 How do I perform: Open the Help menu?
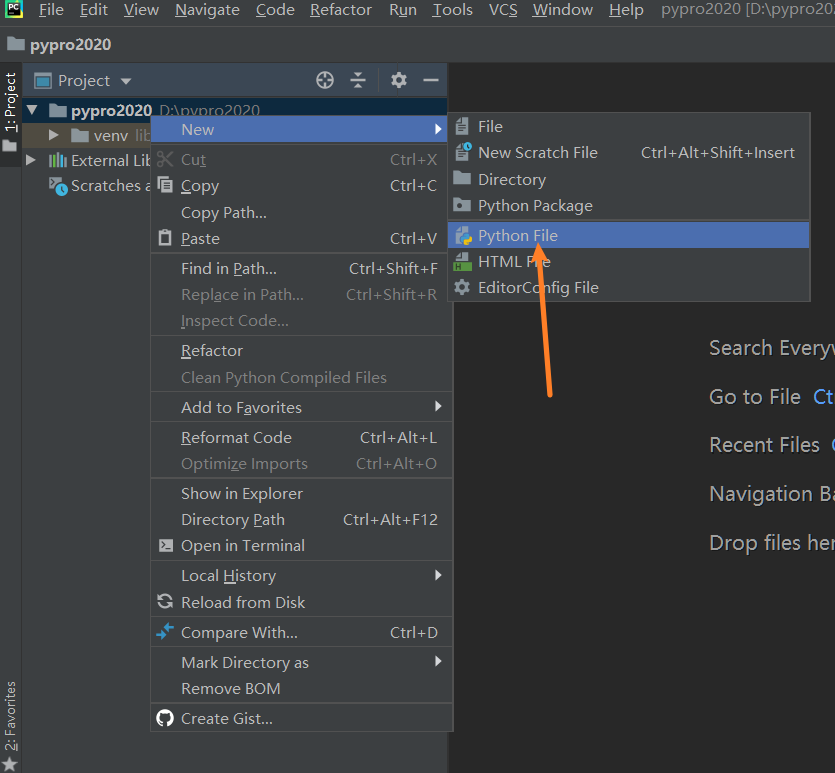[626, 10]
